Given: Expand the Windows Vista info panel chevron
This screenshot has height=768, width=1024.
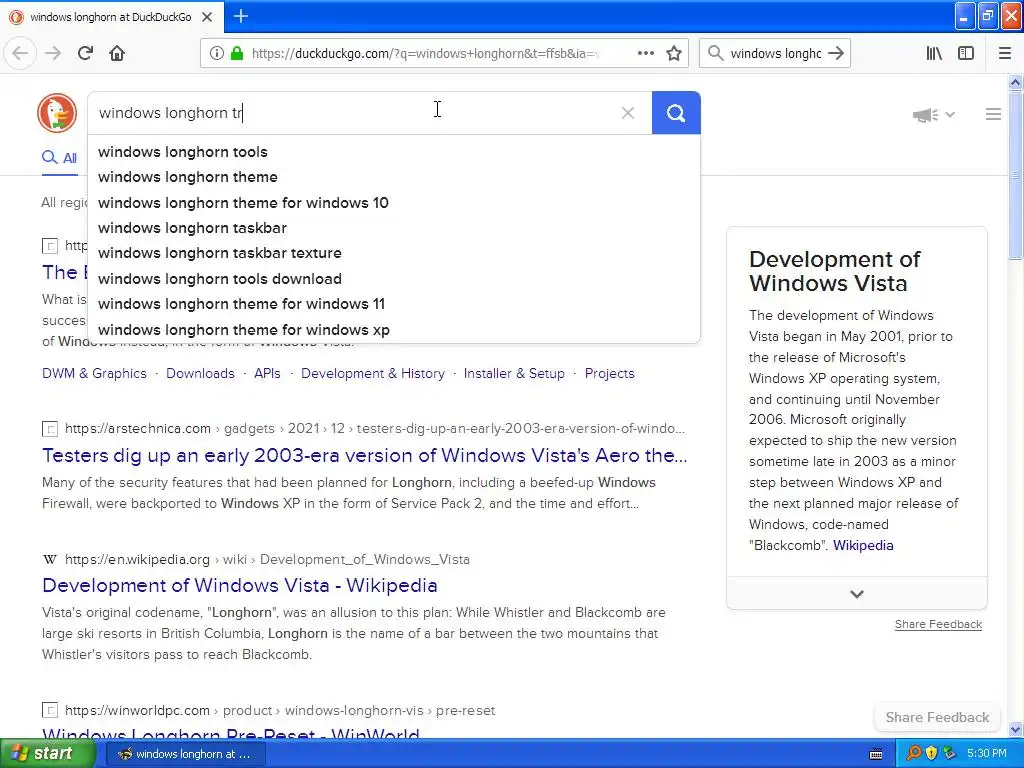Looking at the screenshot, I should point(857,594).
